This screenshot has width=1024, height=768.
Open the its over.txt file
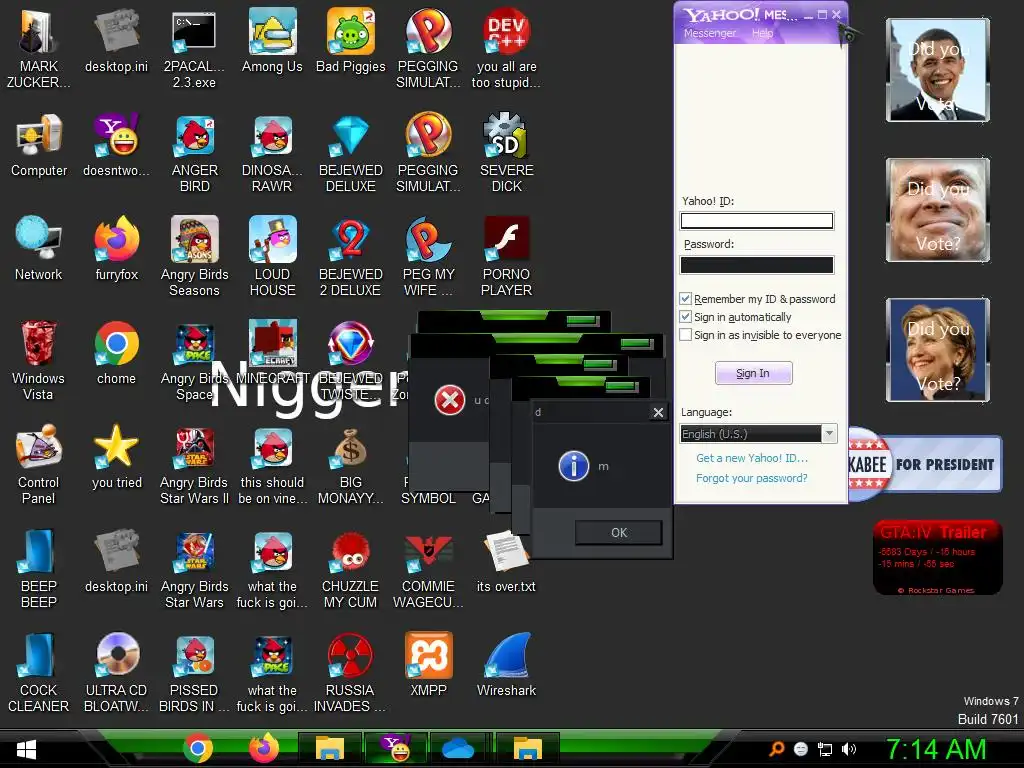coord(506,561)
